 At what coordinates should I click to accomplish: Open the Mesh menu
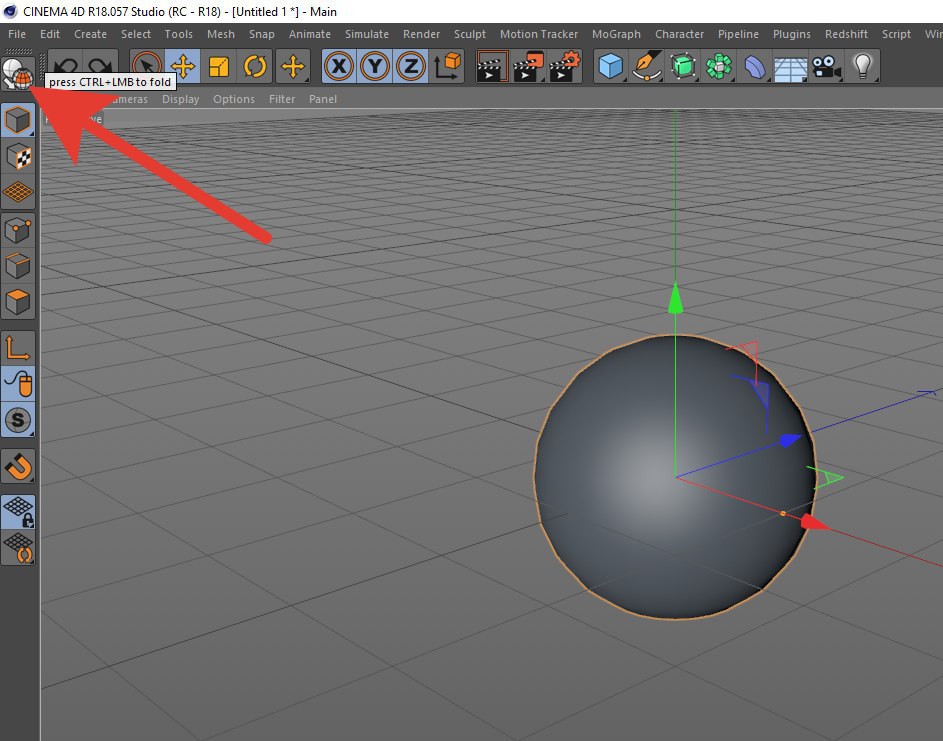pyautogui.click(x=221, y=34)
